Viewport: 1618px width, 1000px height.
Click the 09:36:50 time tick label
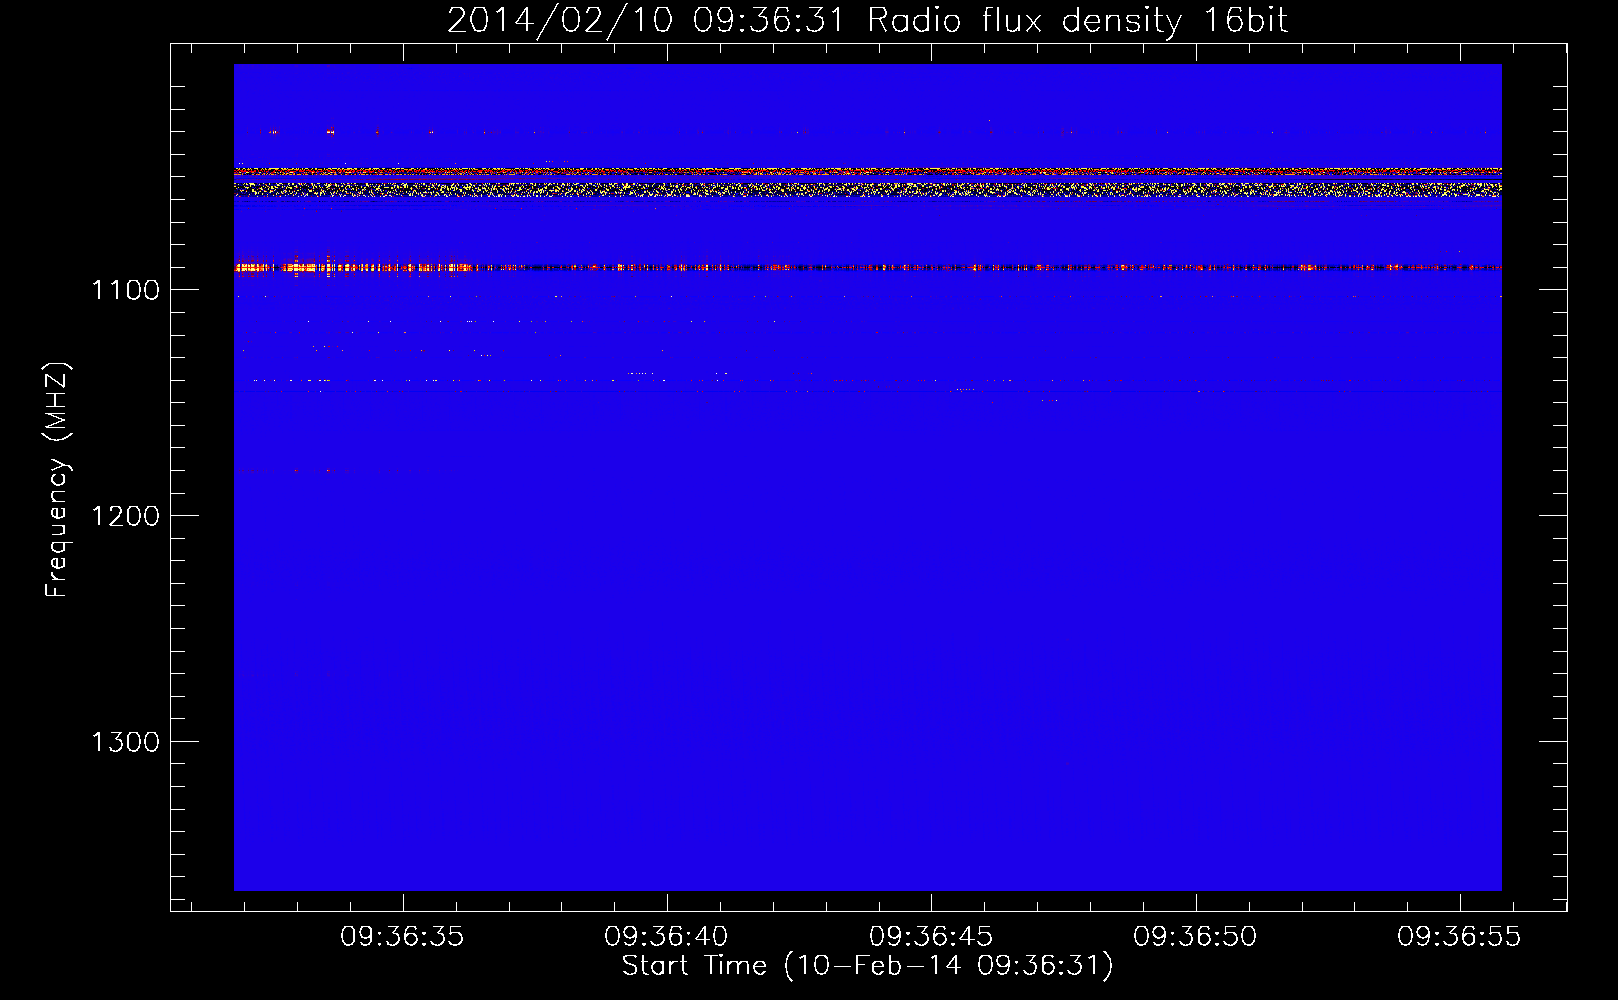tap(1195, 937)
